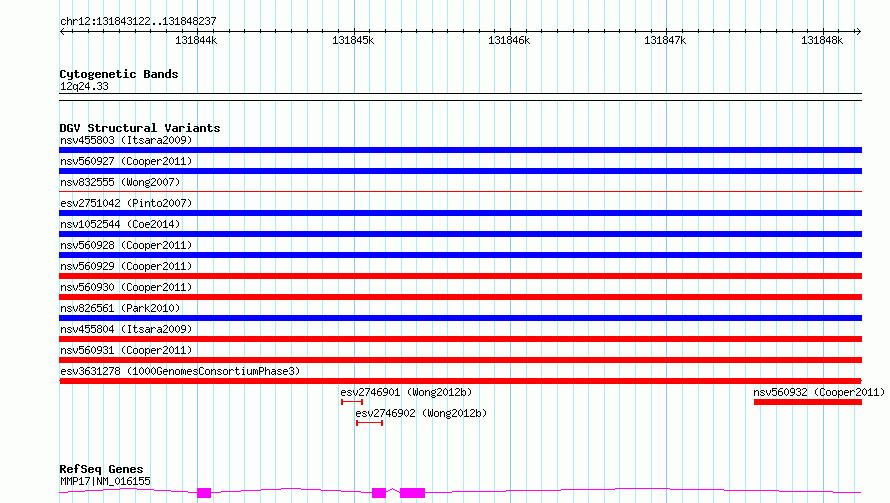Click the nsv560928 (Cooper2011) label

pos(126,245)
